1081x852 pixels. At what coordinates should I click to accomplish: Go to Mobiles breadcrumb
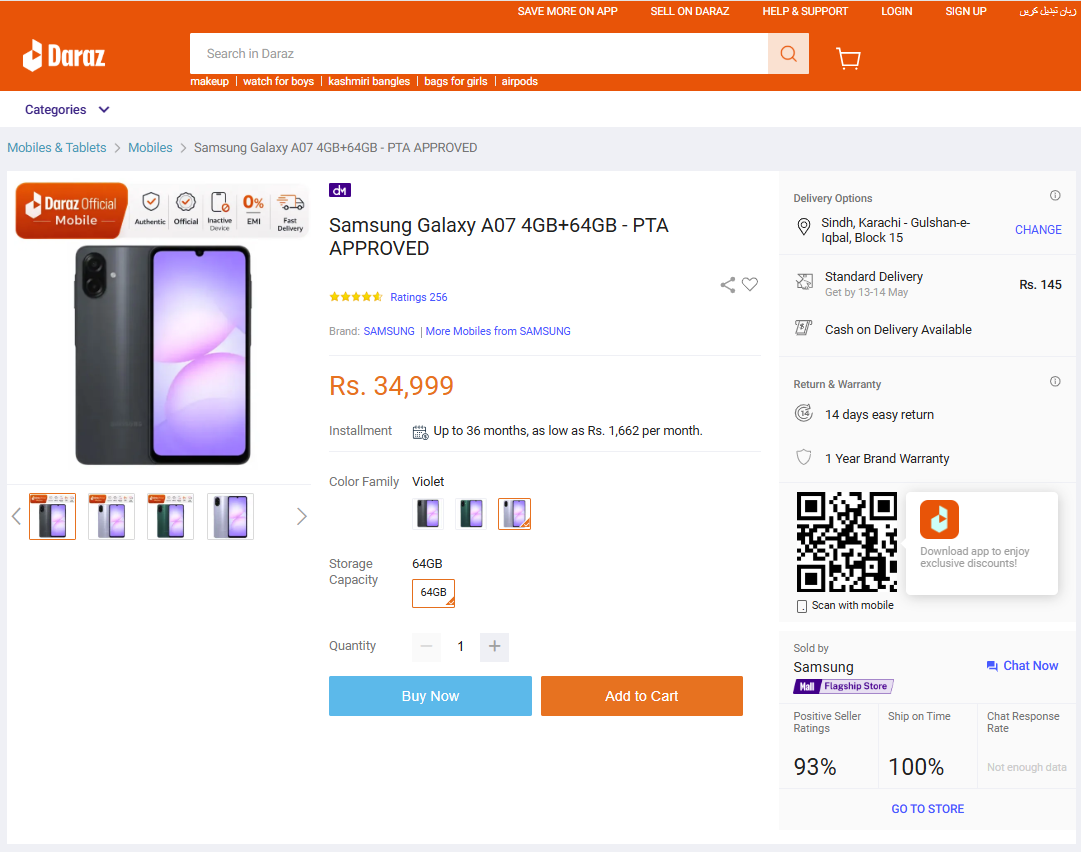click(150, 148)
